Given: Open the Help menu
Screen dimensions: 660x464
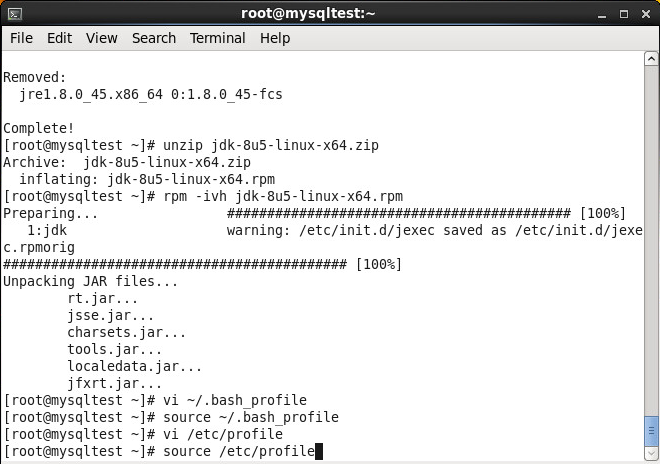Looking at the screenshot, I should point(275,38).
